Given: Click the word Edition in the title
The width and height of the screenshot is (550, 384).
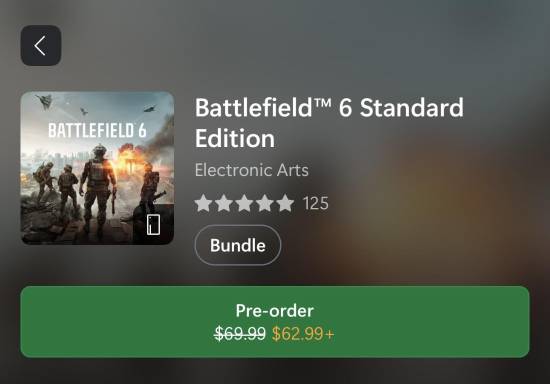Looking at the screenshot, I should pyautogui.click(x=235, y=138).
